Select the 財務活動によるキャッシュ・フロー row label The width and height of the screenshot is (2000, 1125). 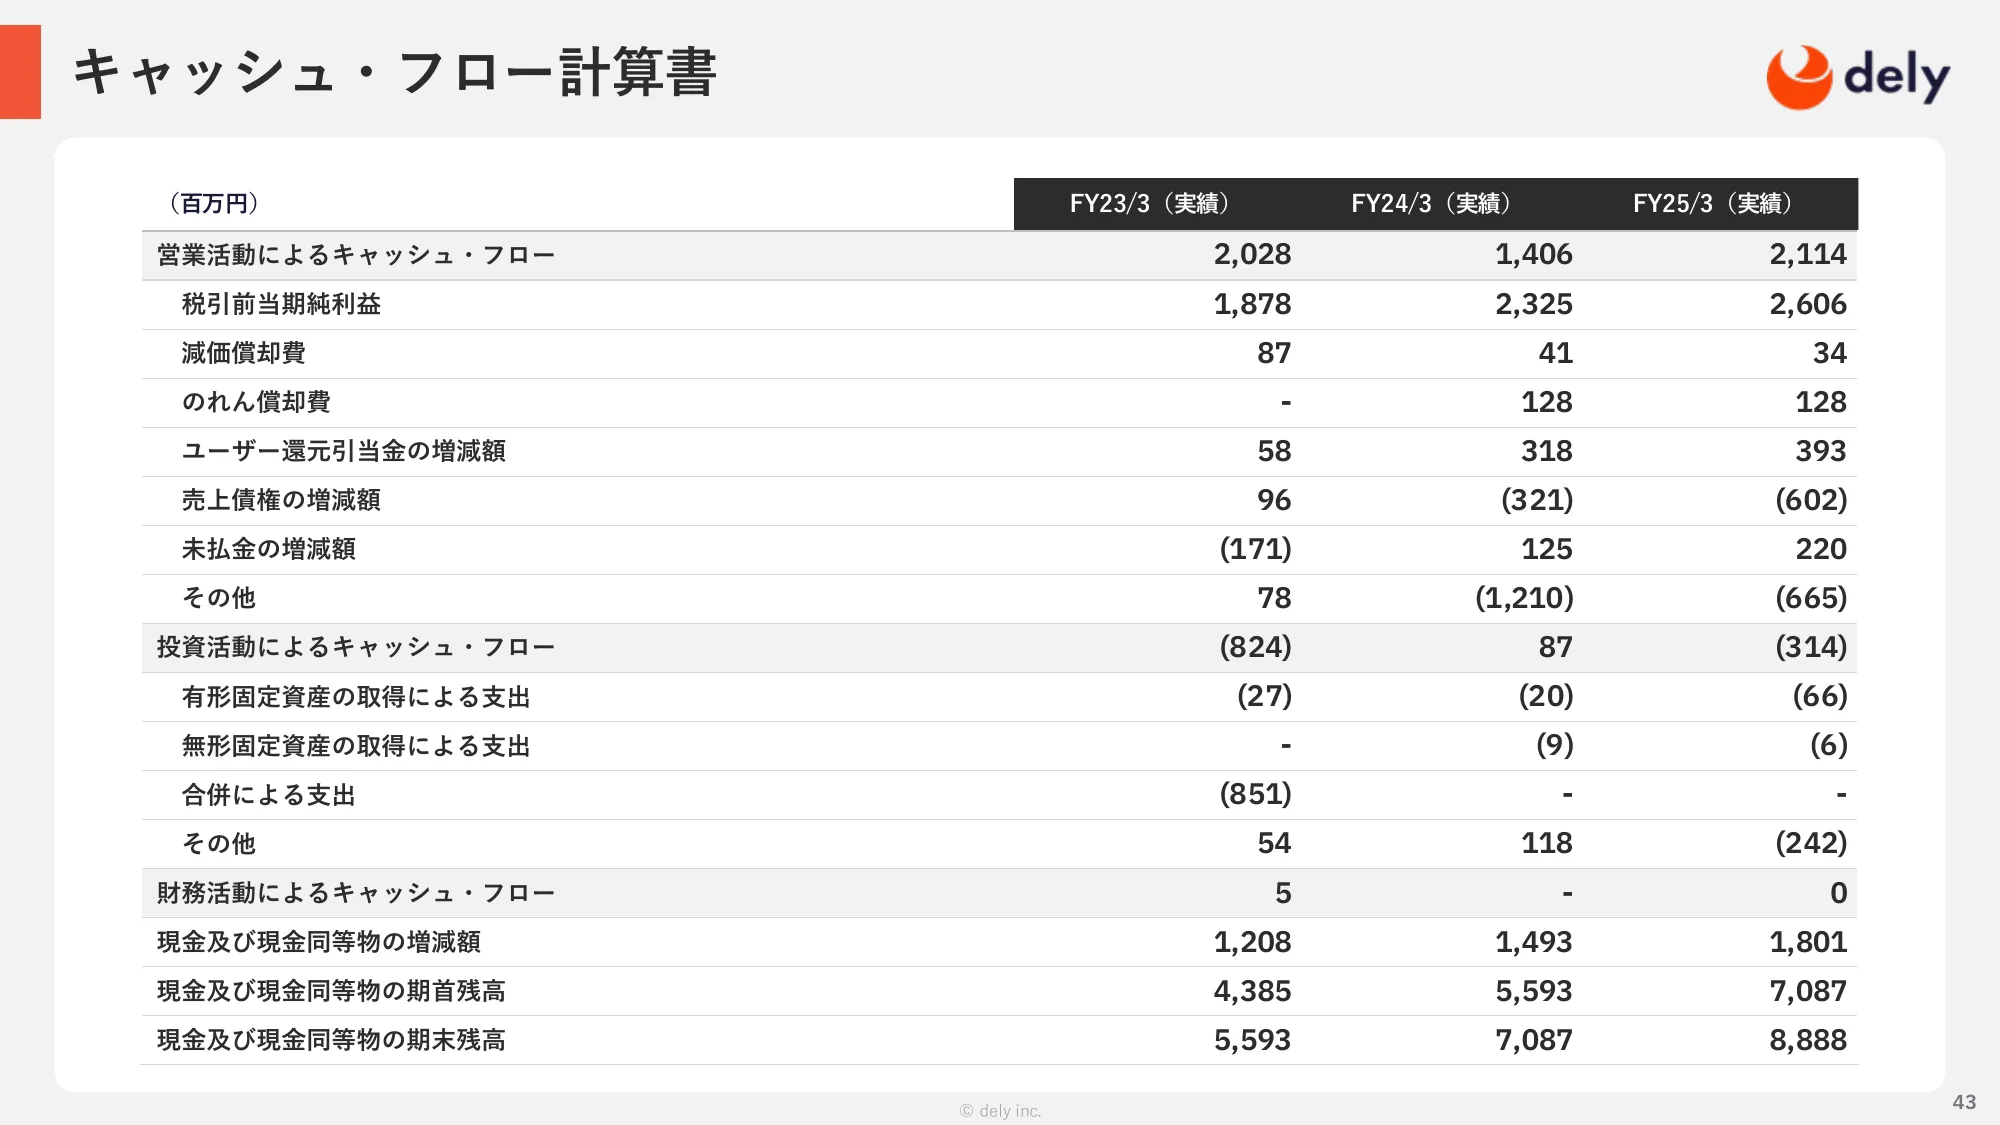click(x=356, y=893)
